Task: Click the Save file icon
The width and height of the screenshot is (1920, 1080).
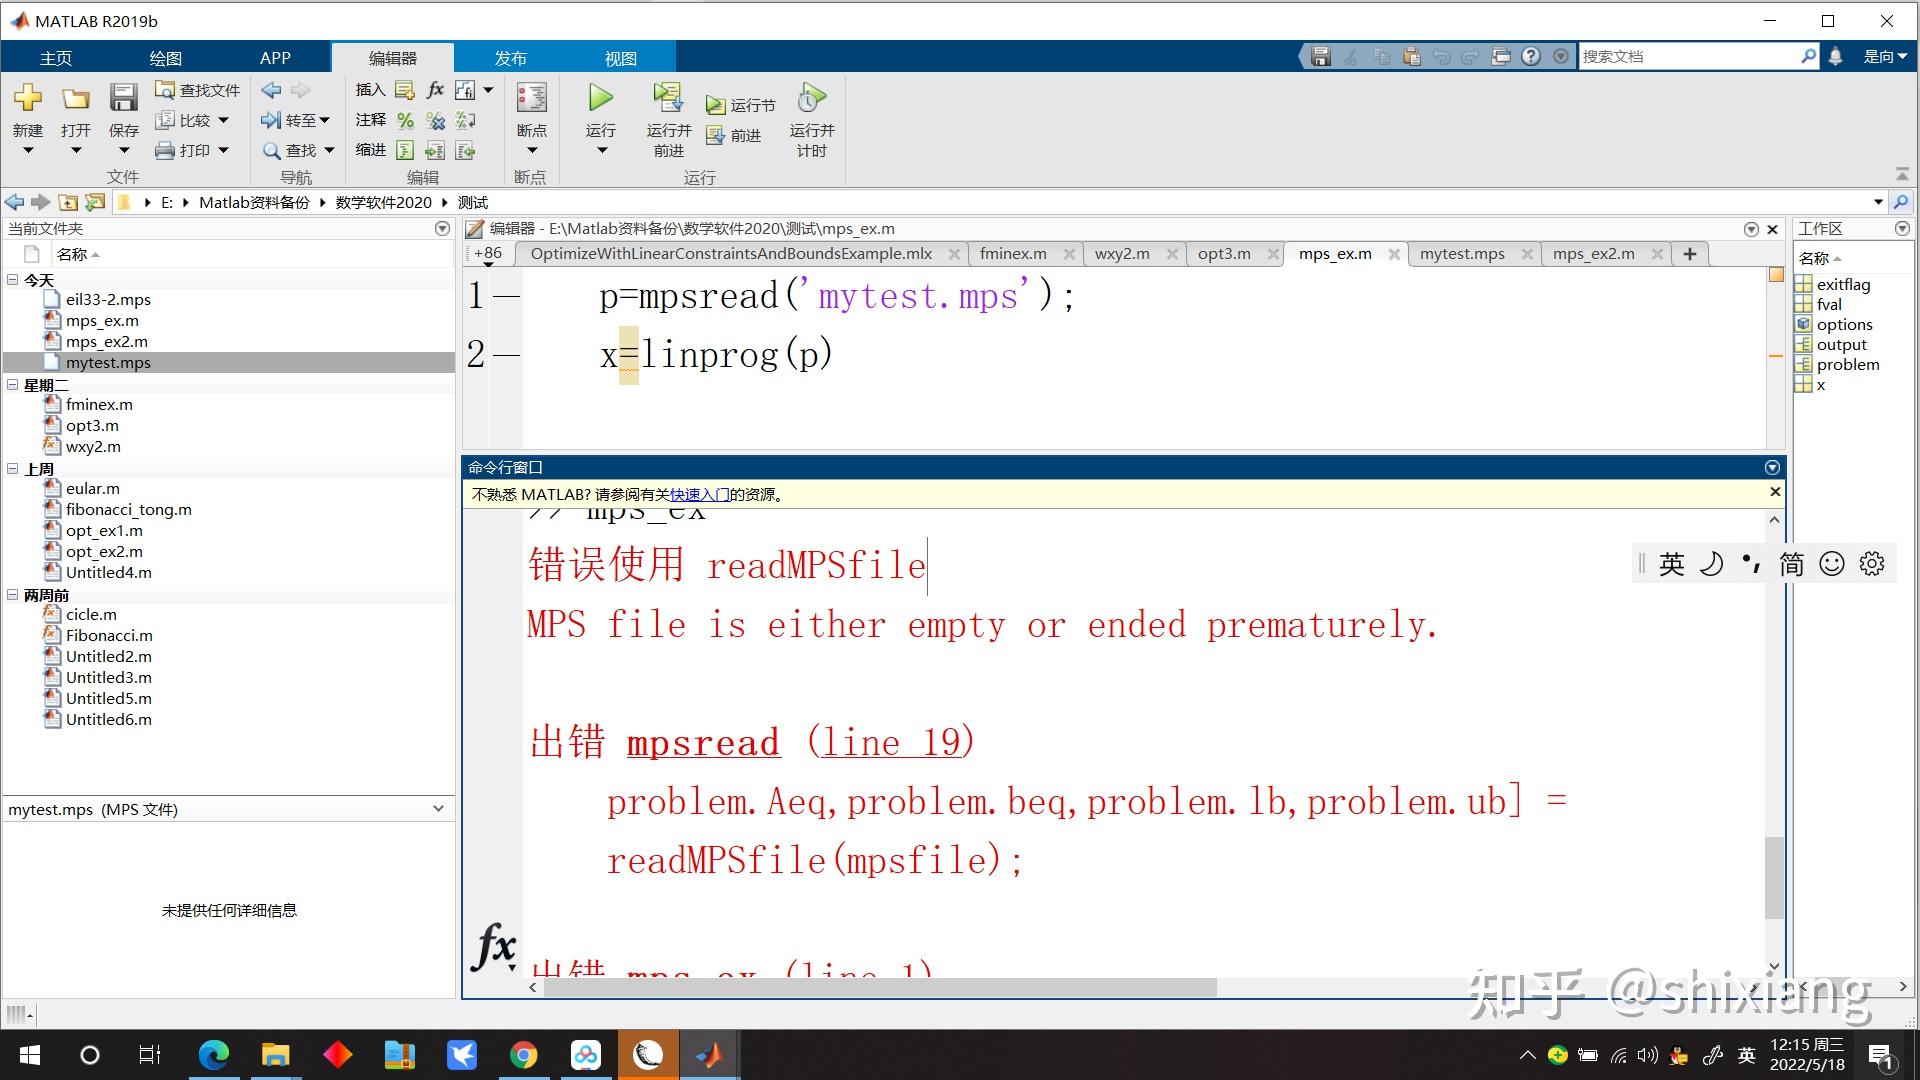Action: (x=123, y=98)
